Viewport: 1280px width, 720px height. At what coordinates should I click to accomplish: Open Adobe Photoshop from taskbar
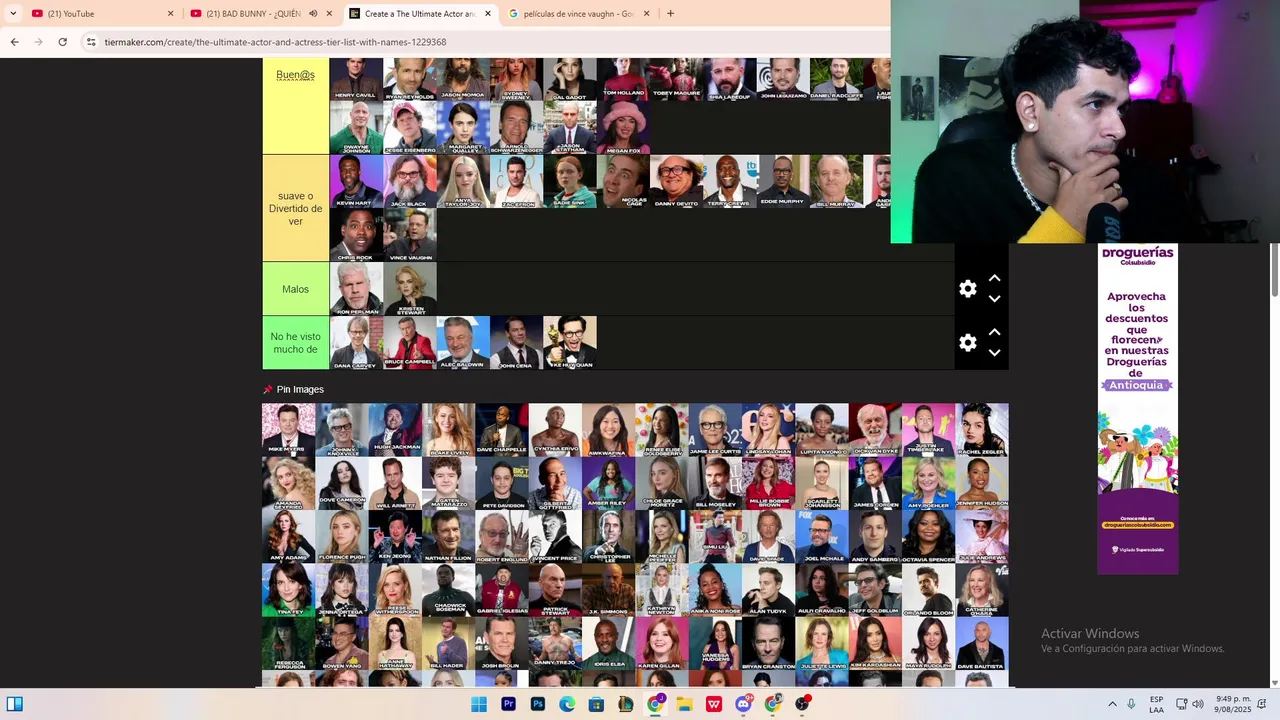click(537, 704)
